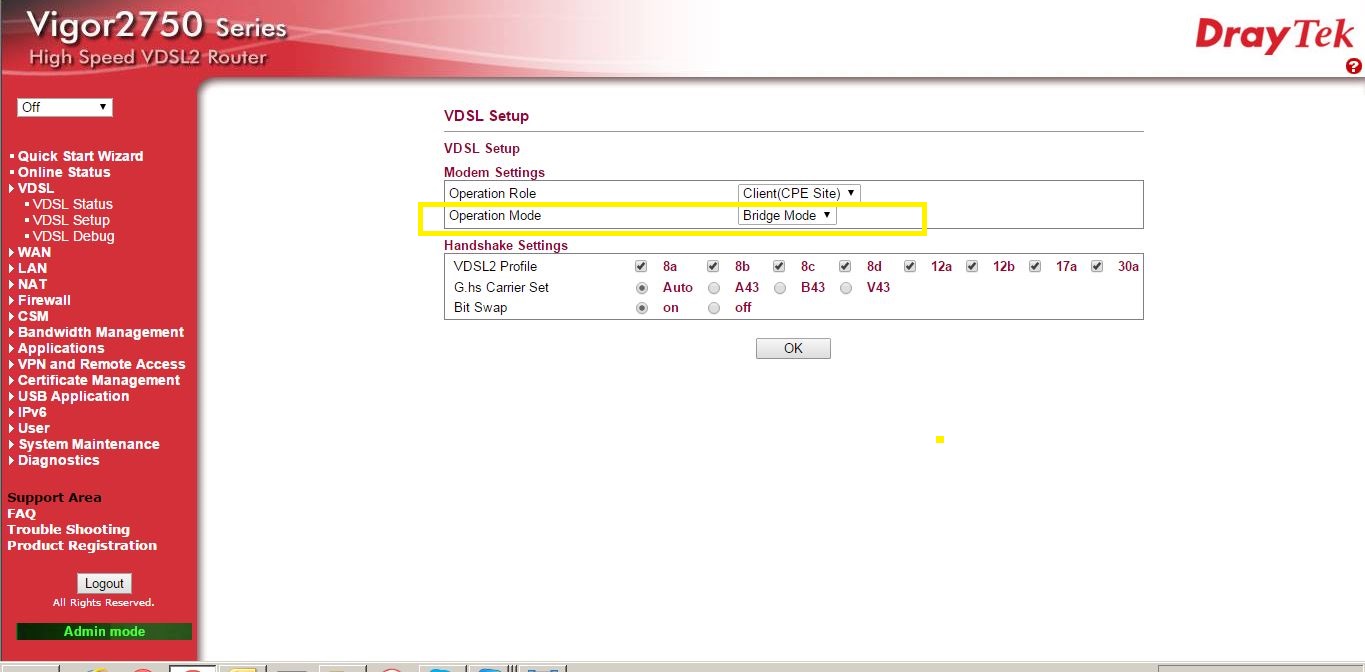Go to Online Status

point(64,172)
